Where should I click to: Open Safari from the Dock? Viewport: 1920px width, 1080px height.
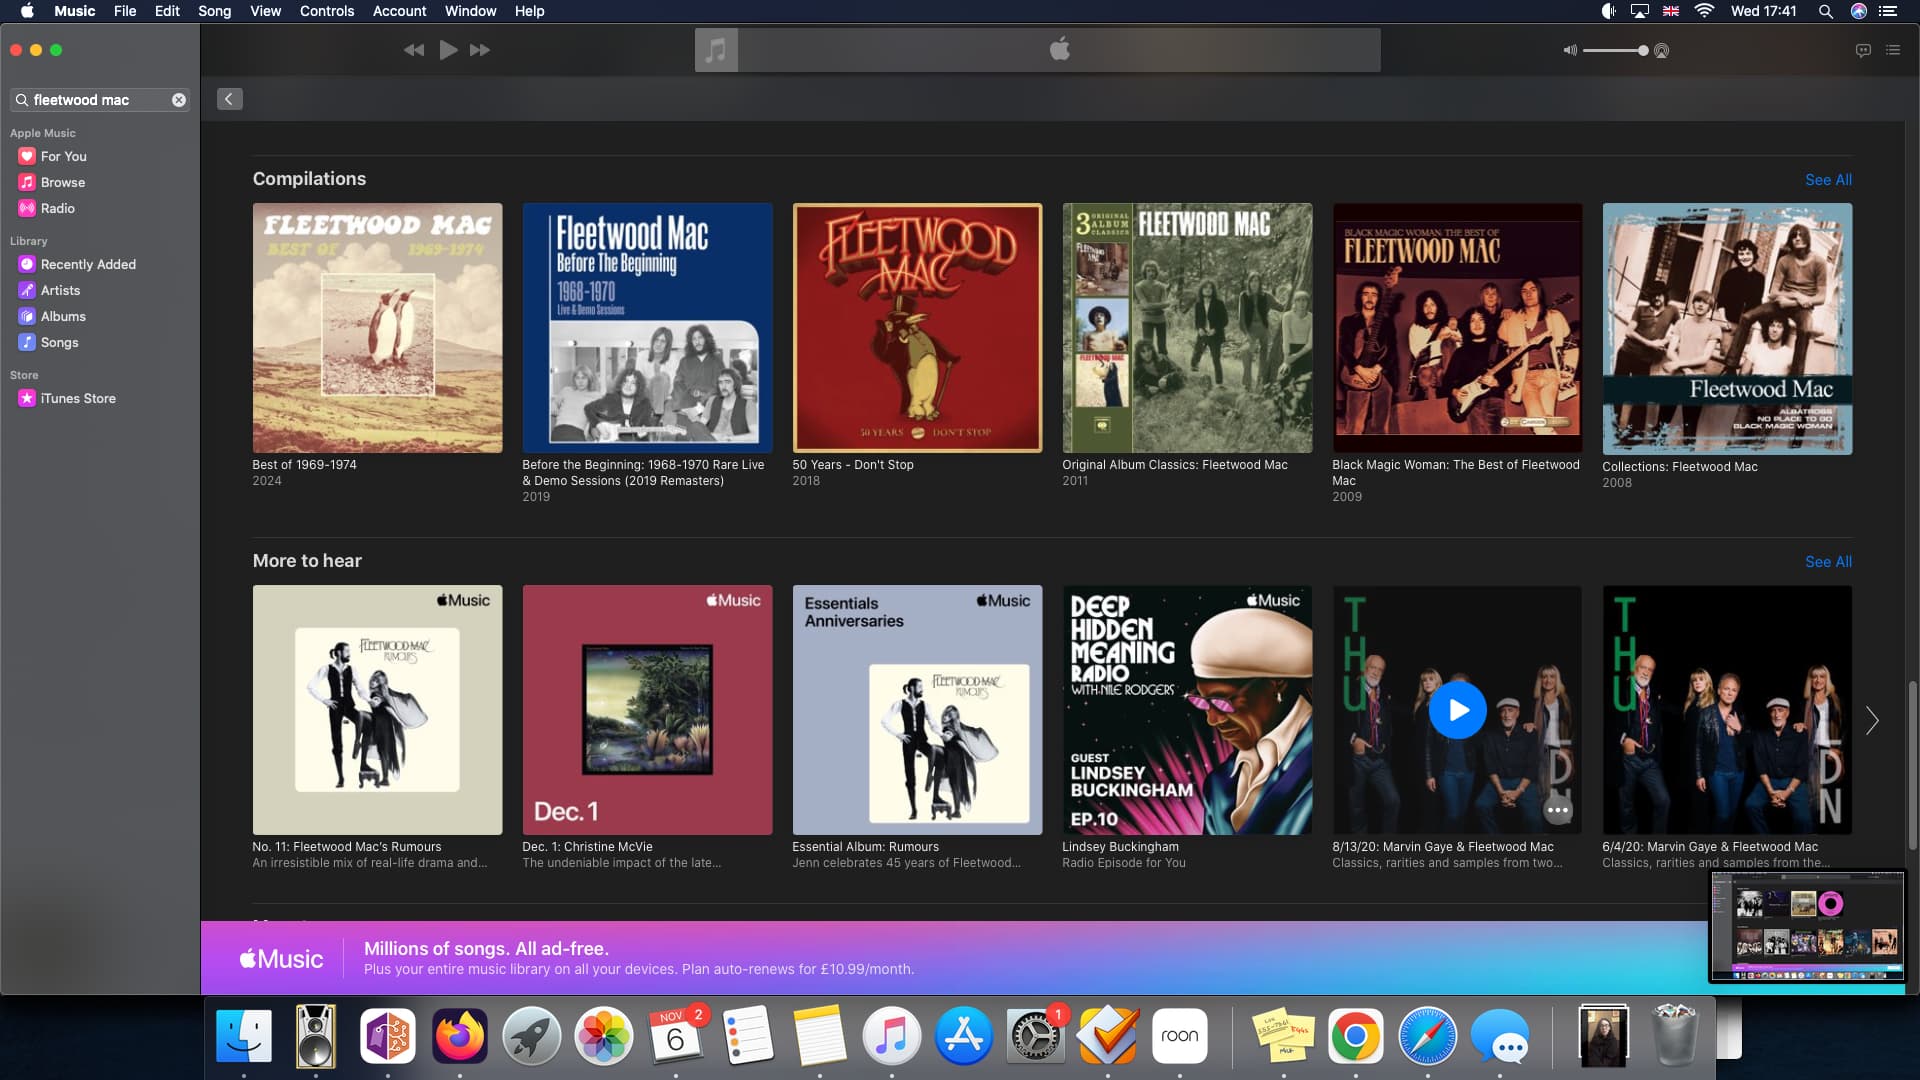coord(1427,1036)
